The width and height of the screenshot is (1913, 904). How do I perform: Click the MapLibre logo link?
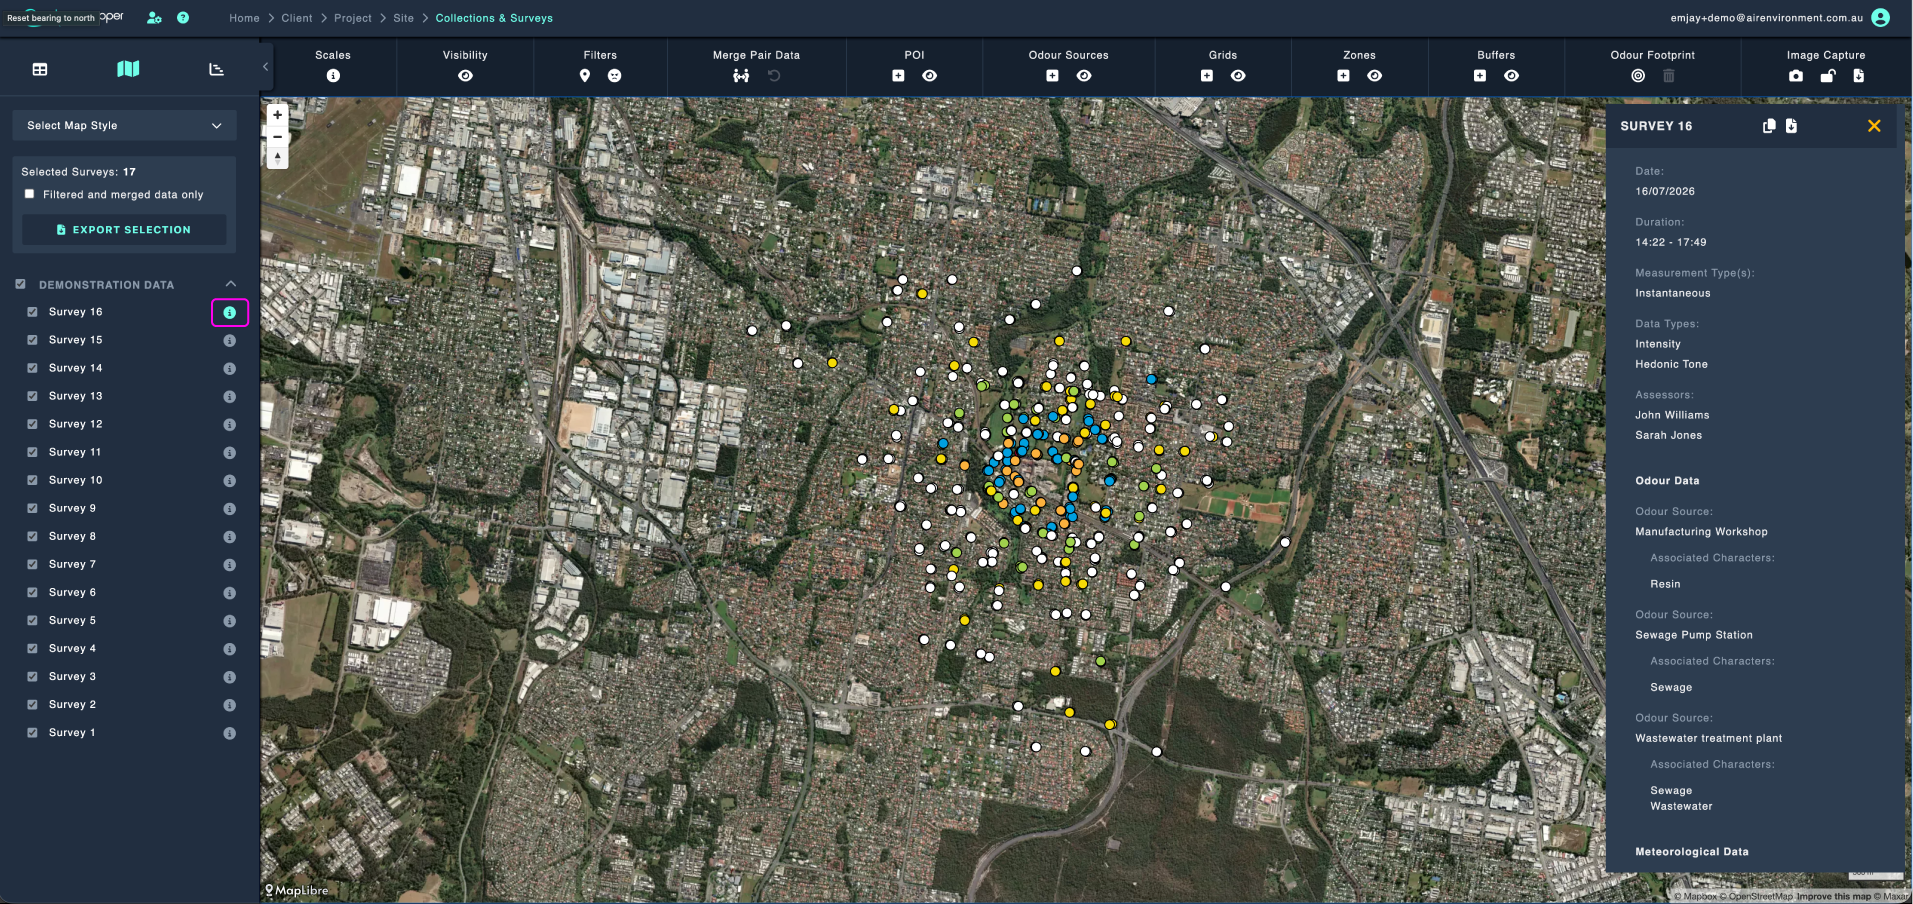click(296, 890)
